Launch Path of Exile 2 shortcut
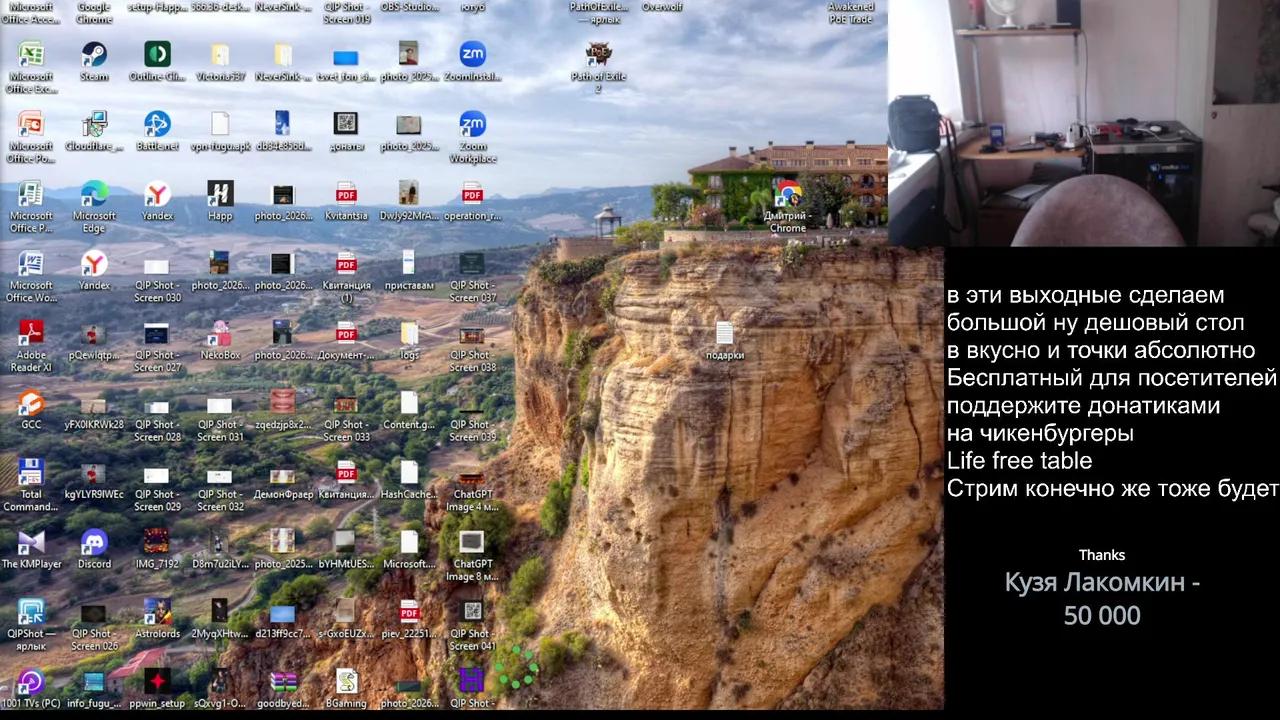This screenshot has height=720, width=1280. tap(598, 67)
